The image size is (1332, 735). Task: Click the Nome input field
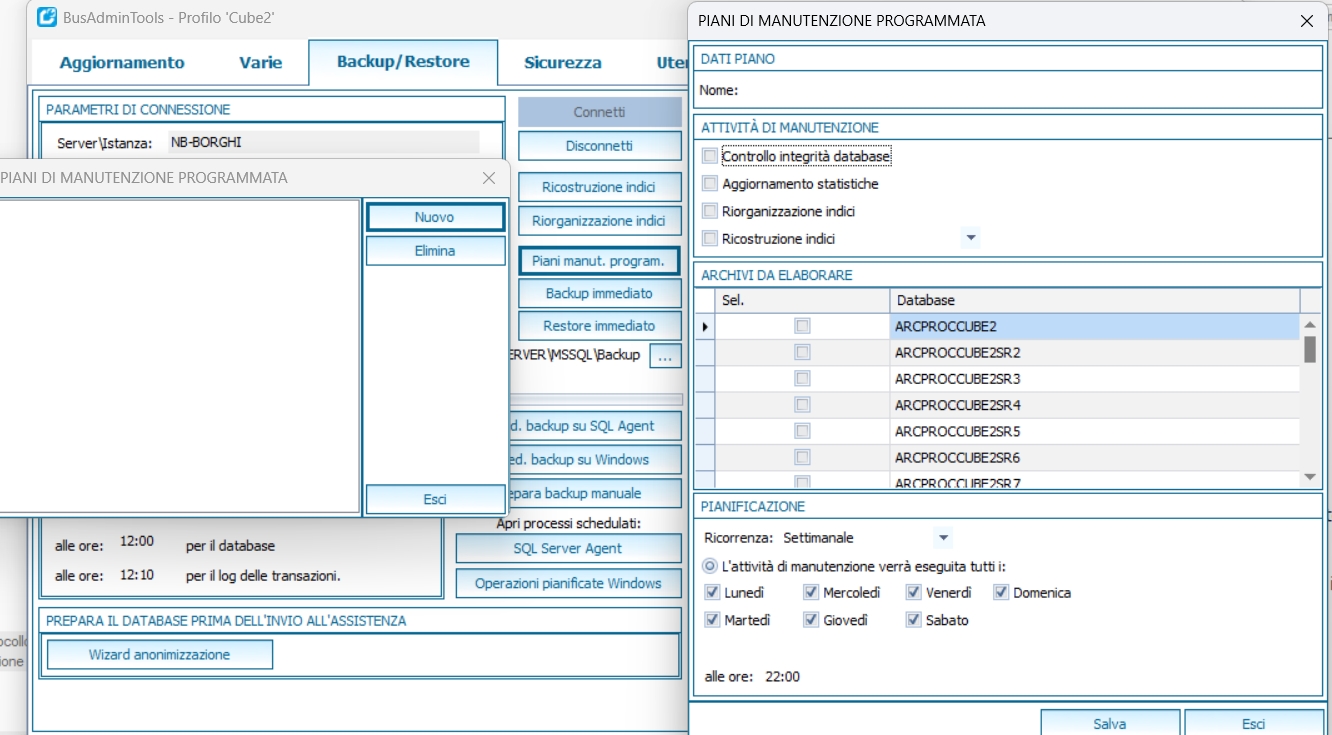pos(1030,90)
